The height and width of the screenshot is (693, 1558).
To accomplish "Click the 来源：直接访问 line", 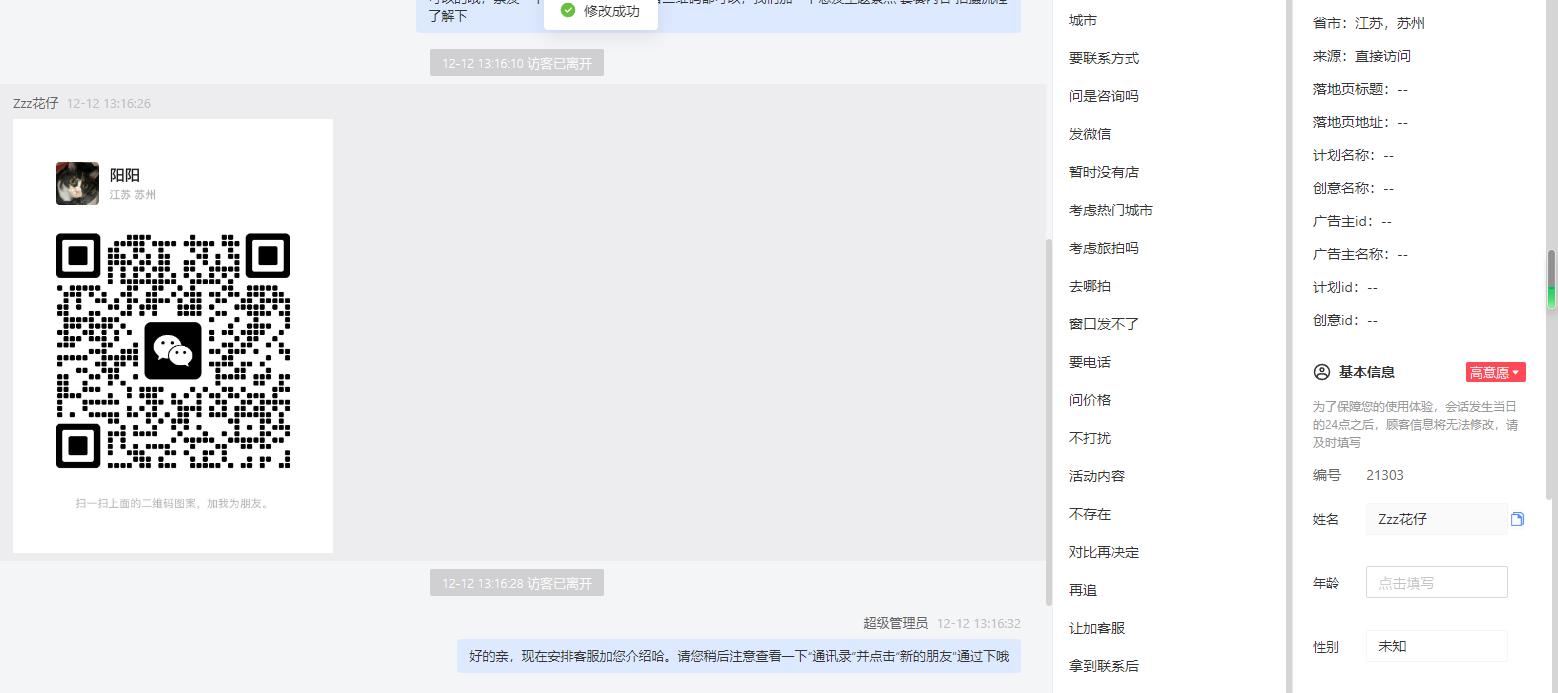I will point(1362,56).
